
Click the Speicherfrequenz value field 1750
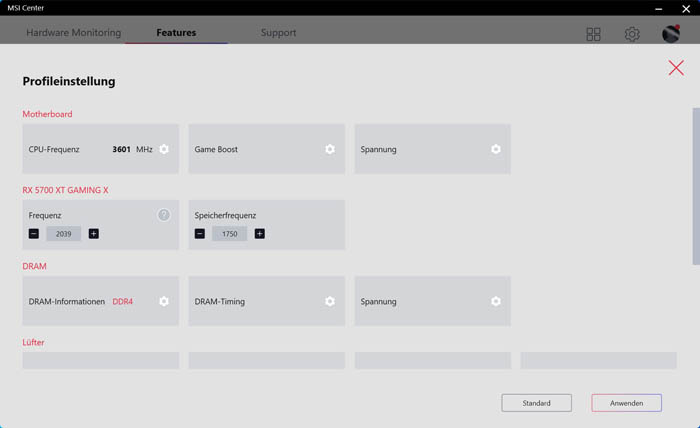click(229, 234)
